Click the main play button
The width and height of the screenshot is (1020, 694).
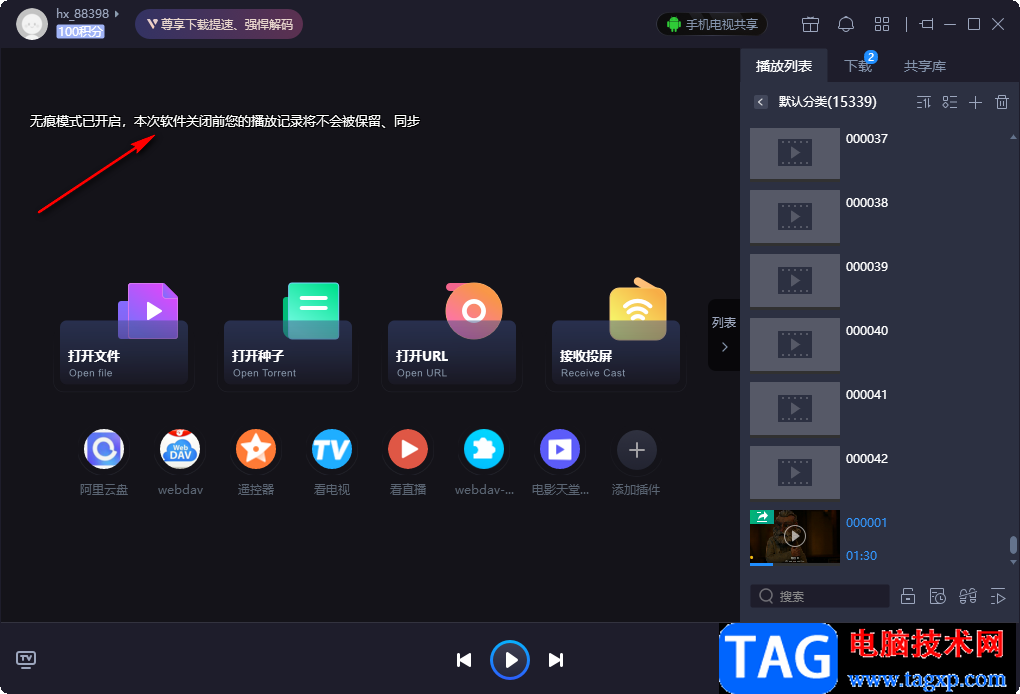[x=510, y=660]
